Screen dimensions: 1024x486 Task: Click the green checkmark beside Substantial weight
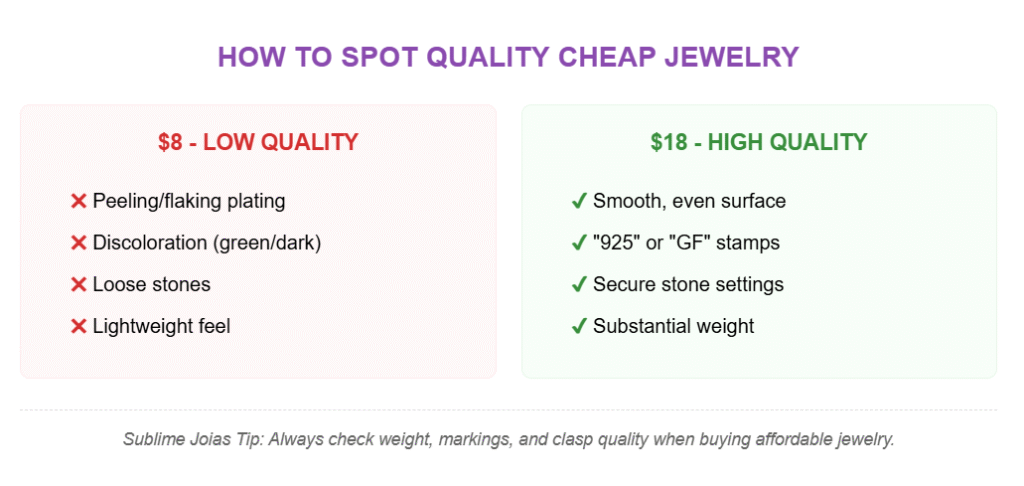(579, 326)
